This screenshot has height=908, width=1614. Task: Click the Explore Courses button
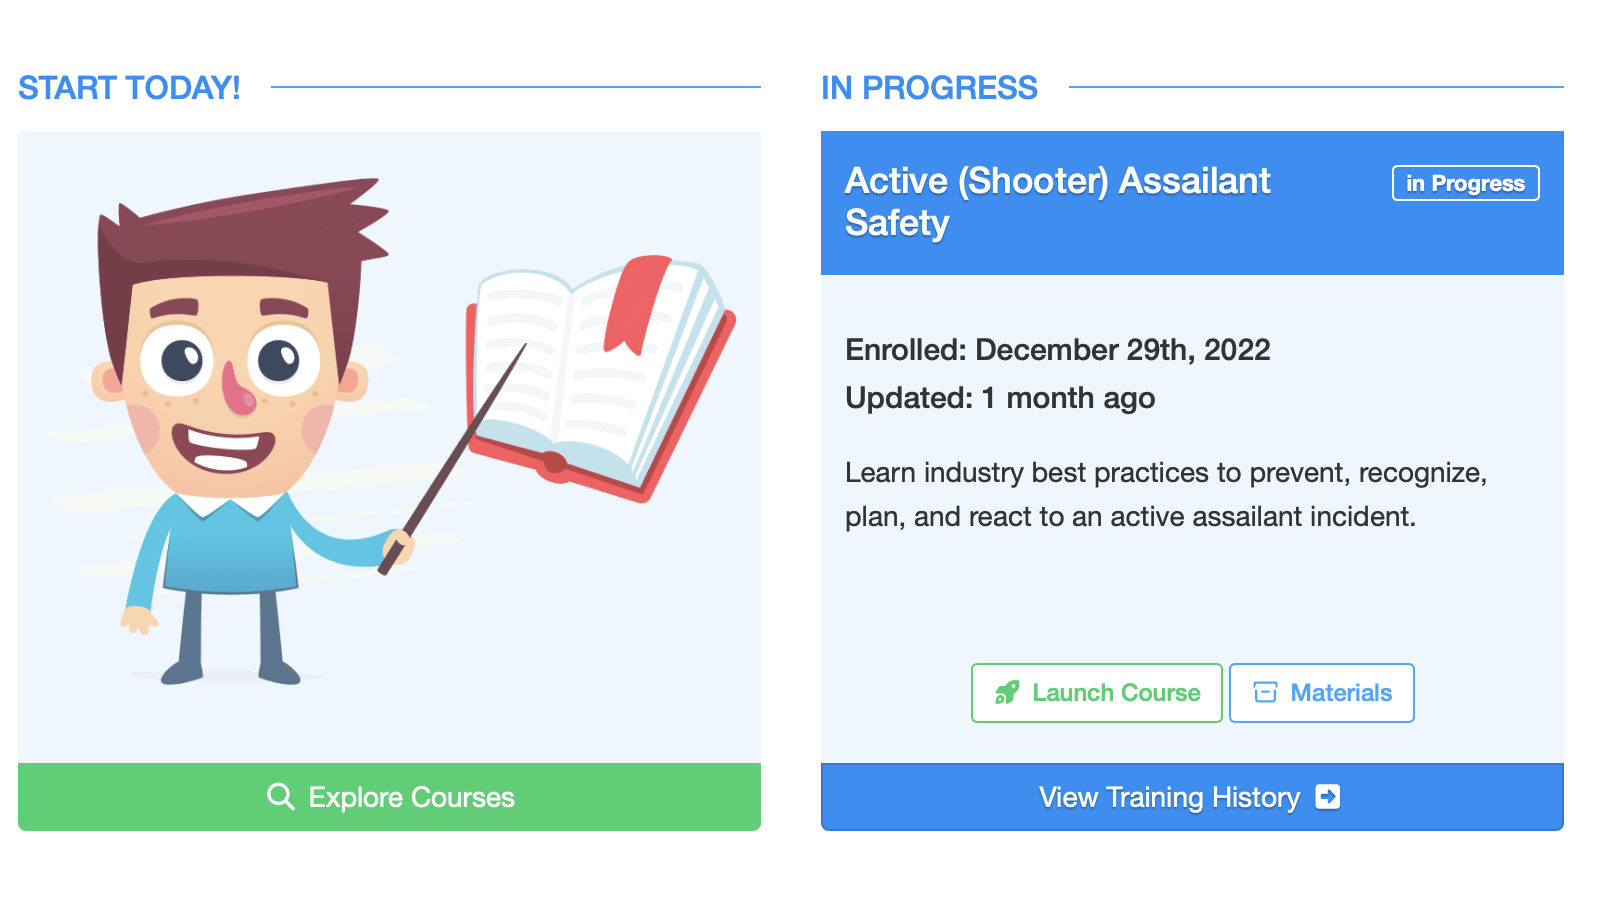pyautogui.click(x=389, y=797)
